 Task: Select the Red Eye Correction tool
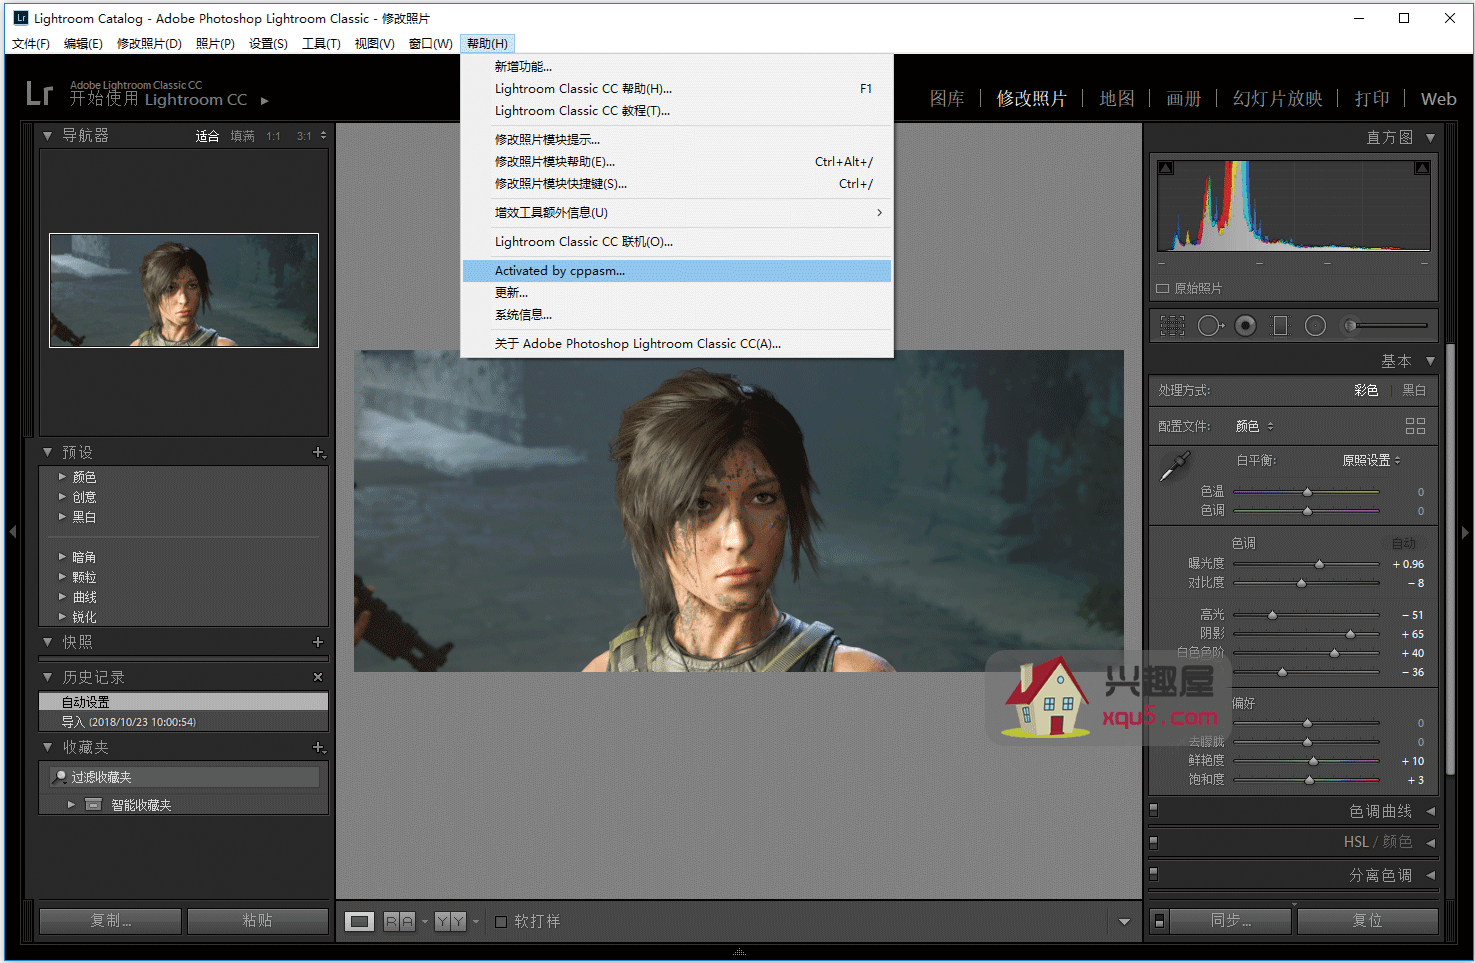[1245, 325]
